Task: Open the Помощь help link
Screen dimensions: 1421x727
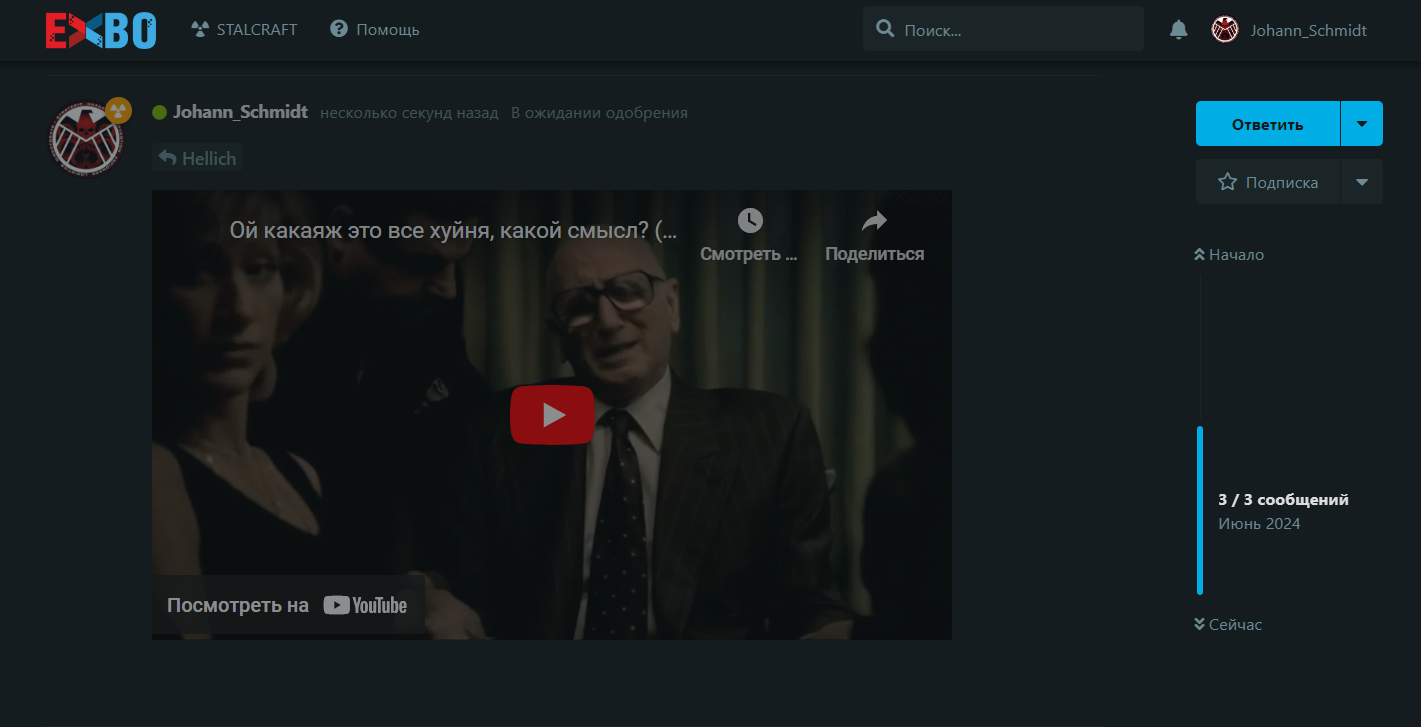Action: [375, 29]
